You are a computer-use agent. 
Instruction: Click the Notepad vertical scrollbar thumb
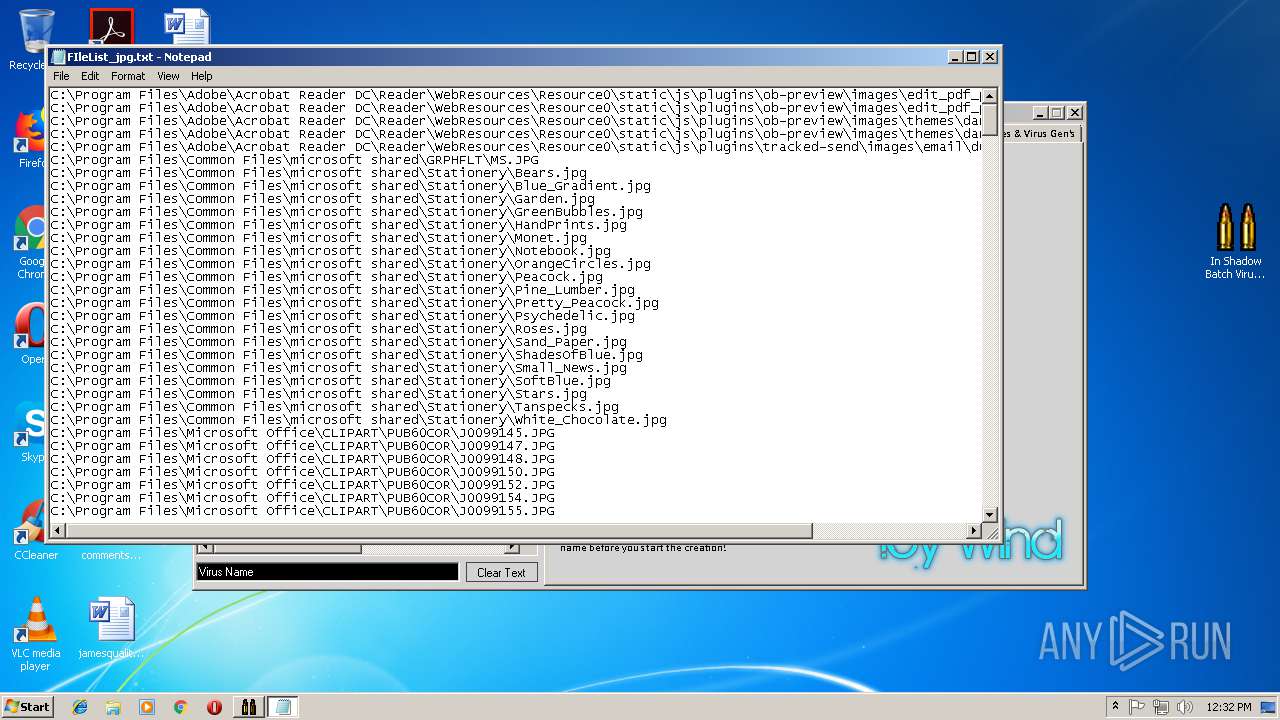click(x=989, y=120)
